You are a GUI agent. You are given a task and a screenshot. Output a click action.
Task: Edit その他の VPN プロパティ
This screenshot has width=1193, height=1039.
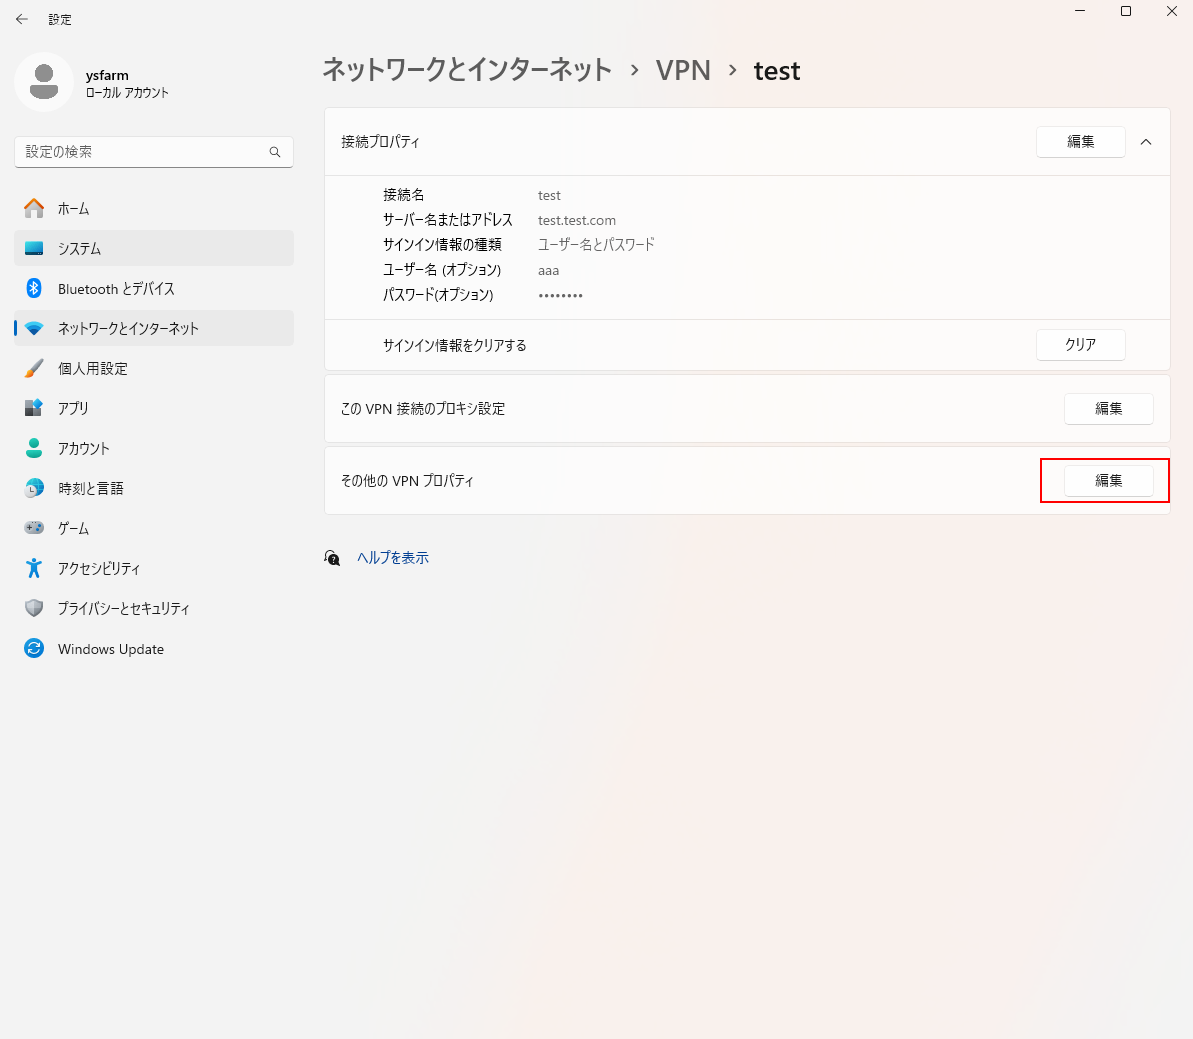[1108, 480]
